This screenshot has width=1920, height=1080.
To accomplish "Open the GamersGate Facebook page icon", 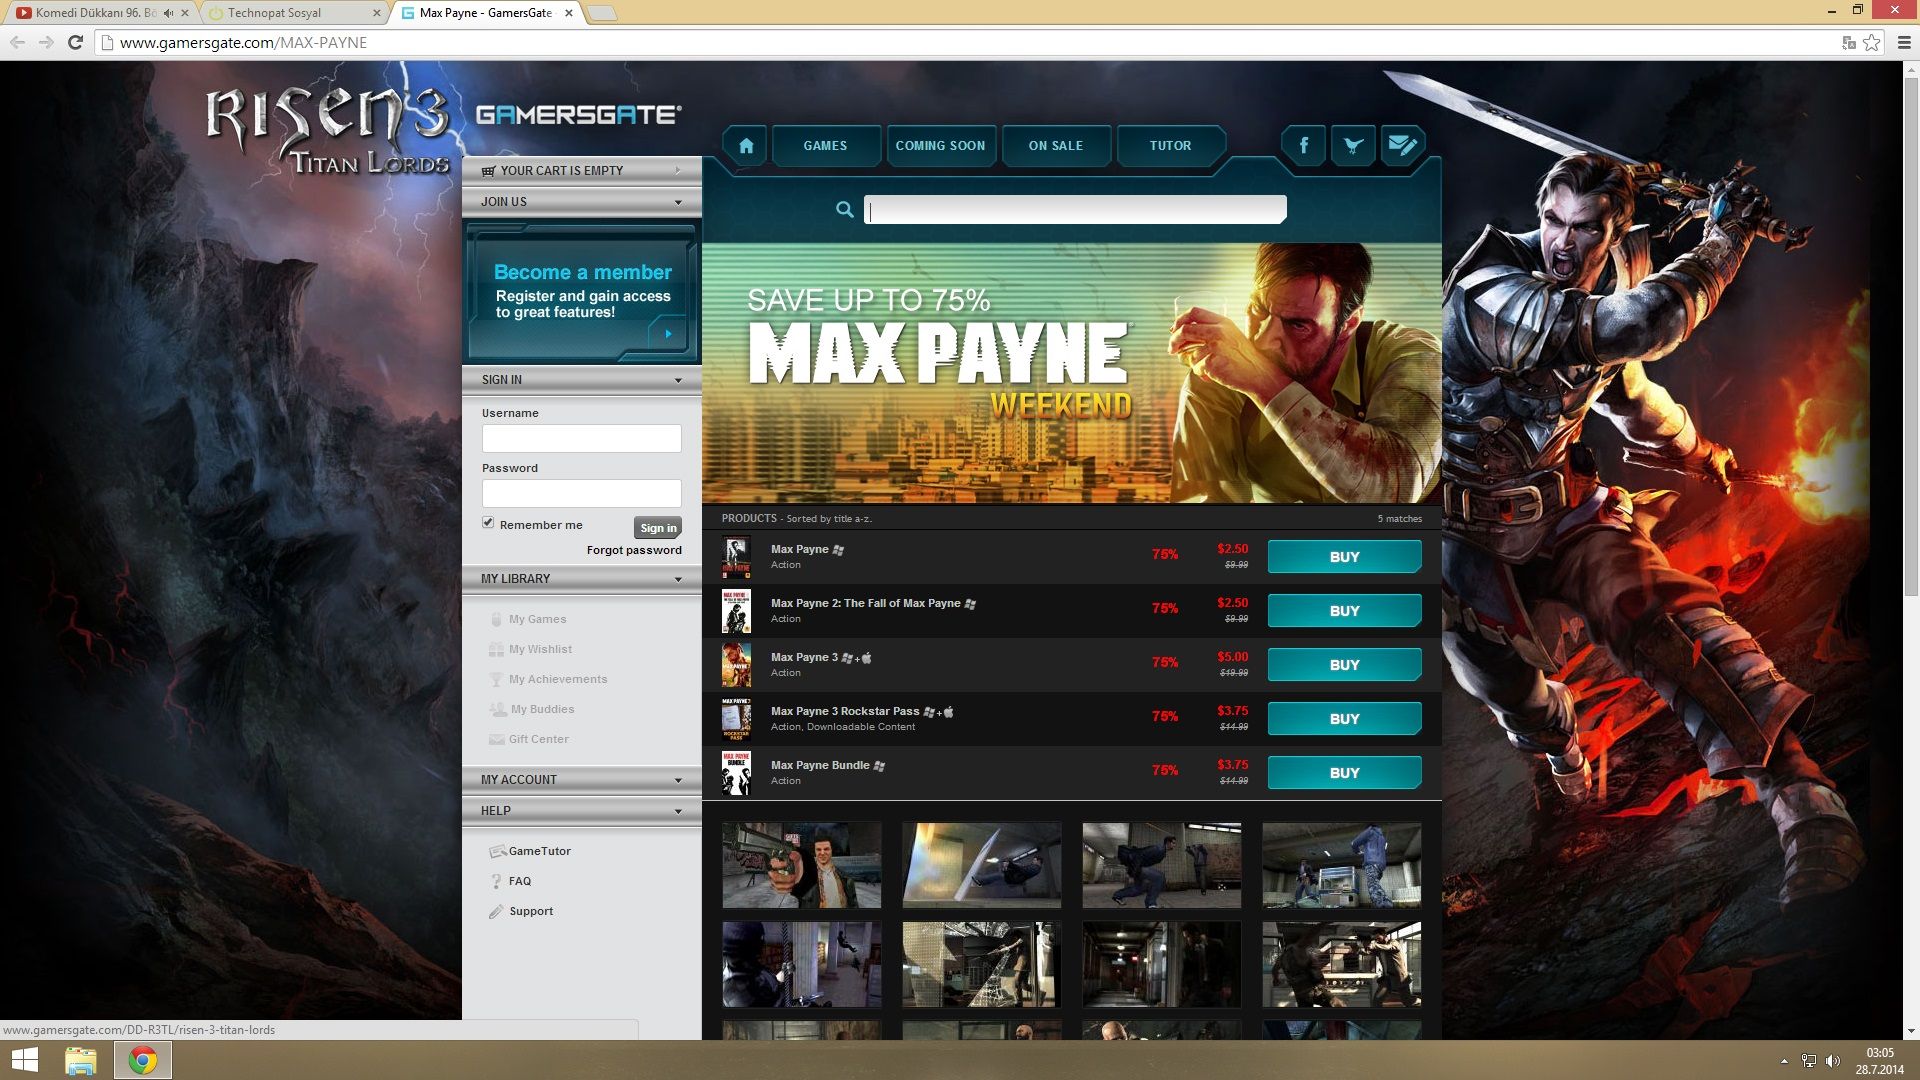I will pos(1303,146).
